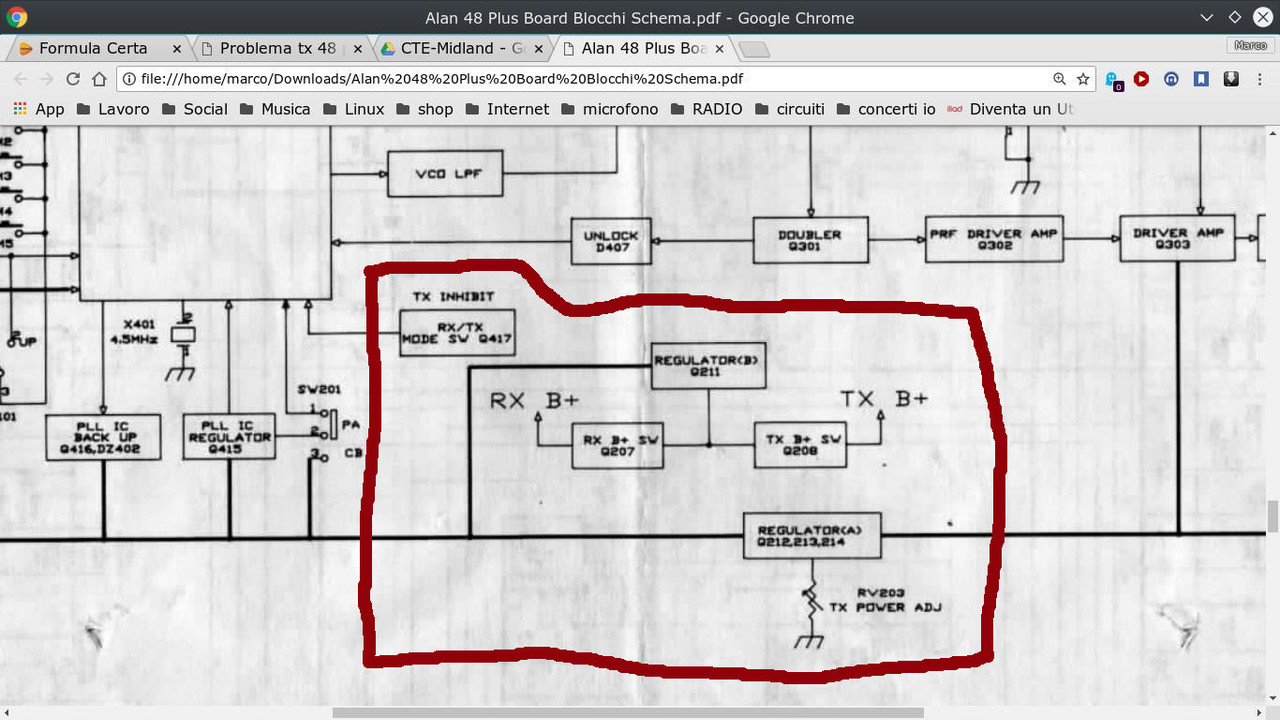The width and height of the screenshot is (1280, 720).
Task: Click the scroll-up arrow on the vertical scrollbar
Action: [1273, 133]
